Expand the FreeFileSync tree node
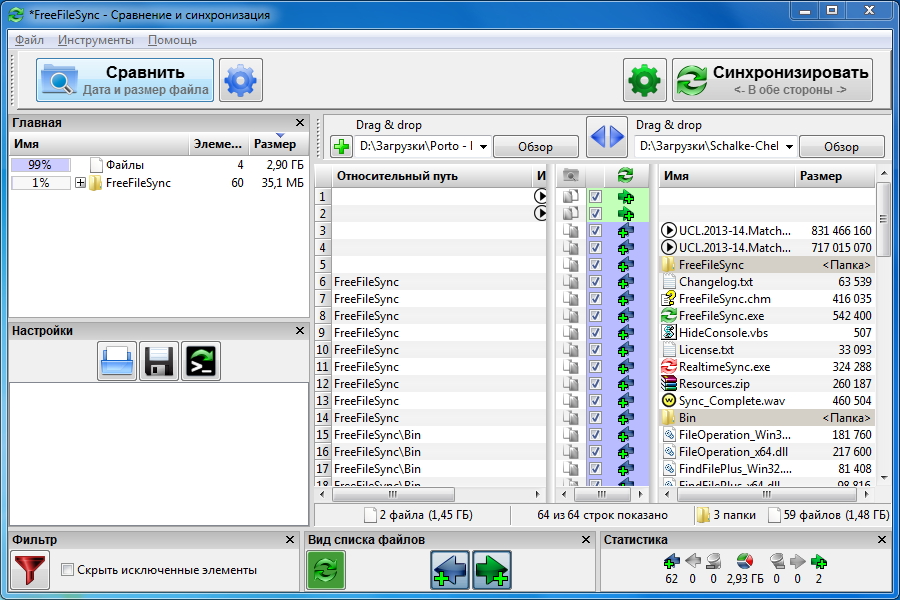Image resolution: width=900 pixels, height=600 pixels. 80,183
